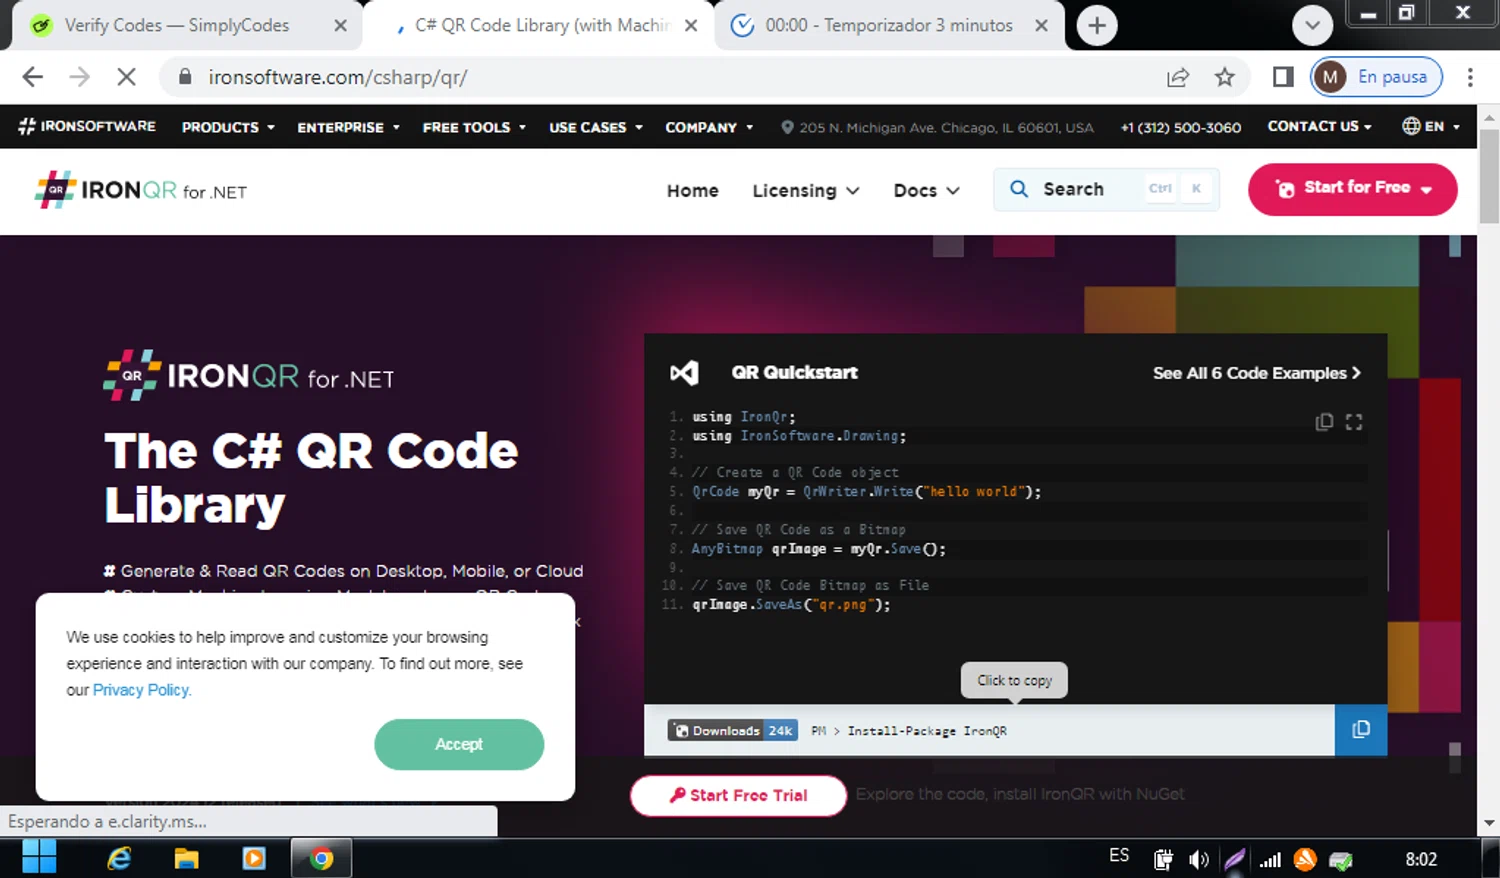
Task: Open See All 6 Code Examples link
Action: 1256,373
